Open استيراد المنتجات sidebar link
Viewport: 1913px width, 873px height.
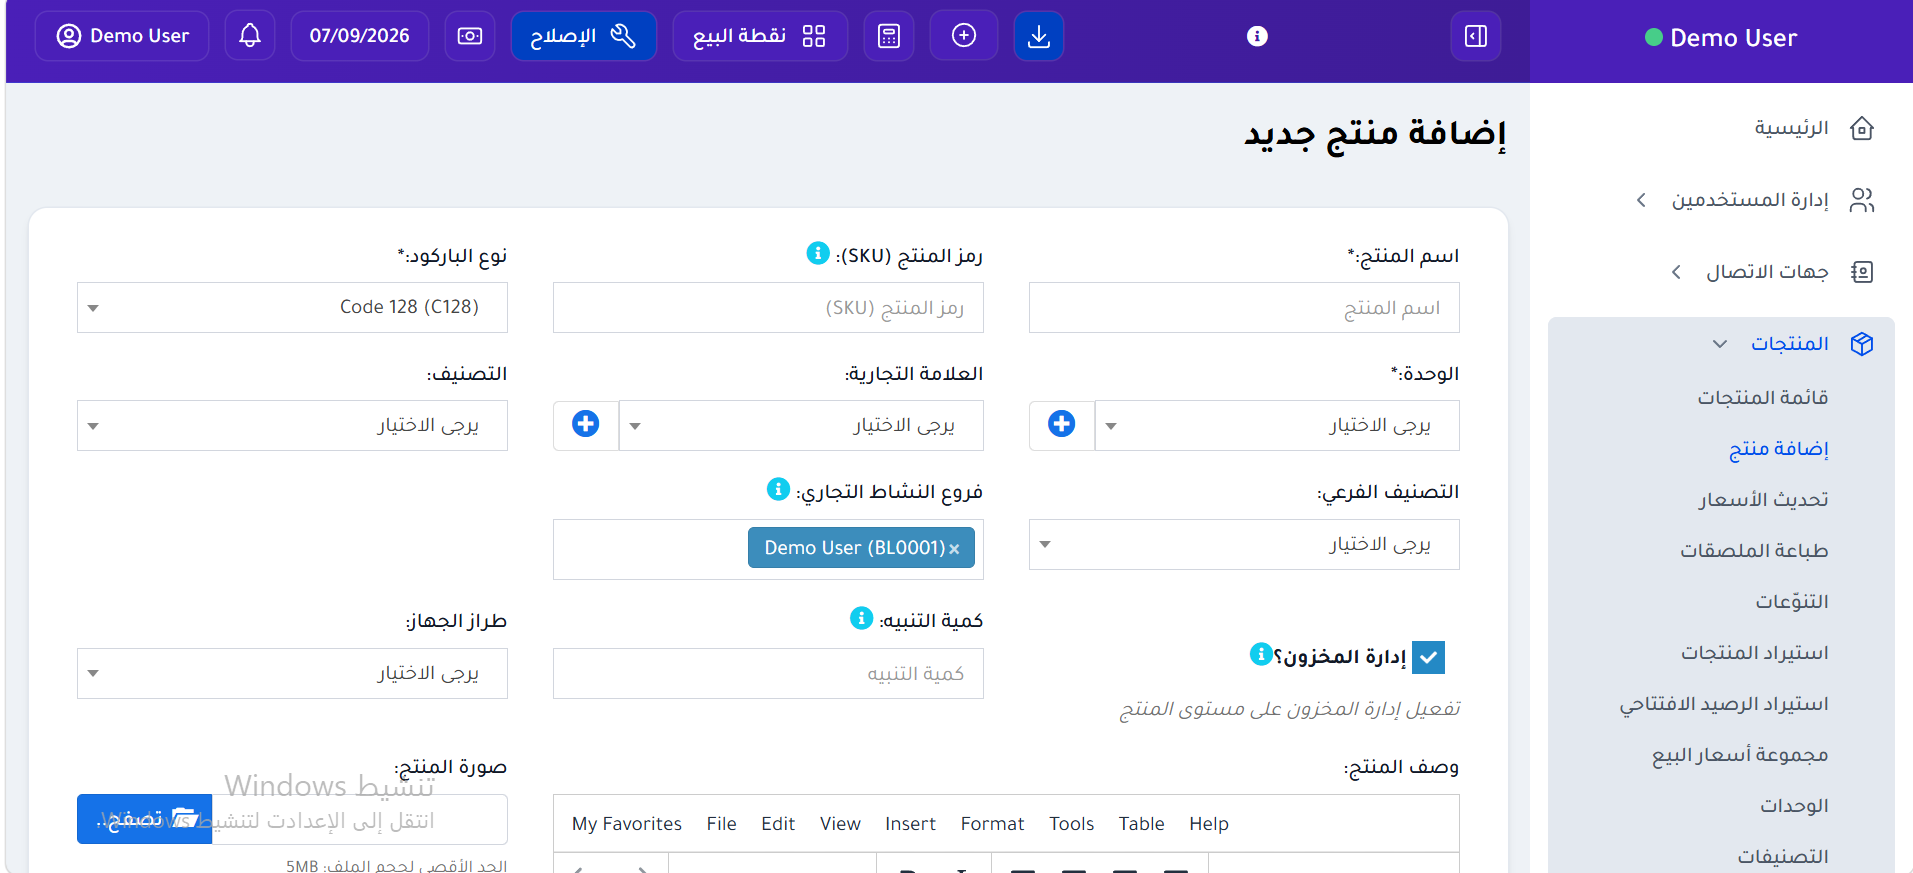(x=1754, y=652)
